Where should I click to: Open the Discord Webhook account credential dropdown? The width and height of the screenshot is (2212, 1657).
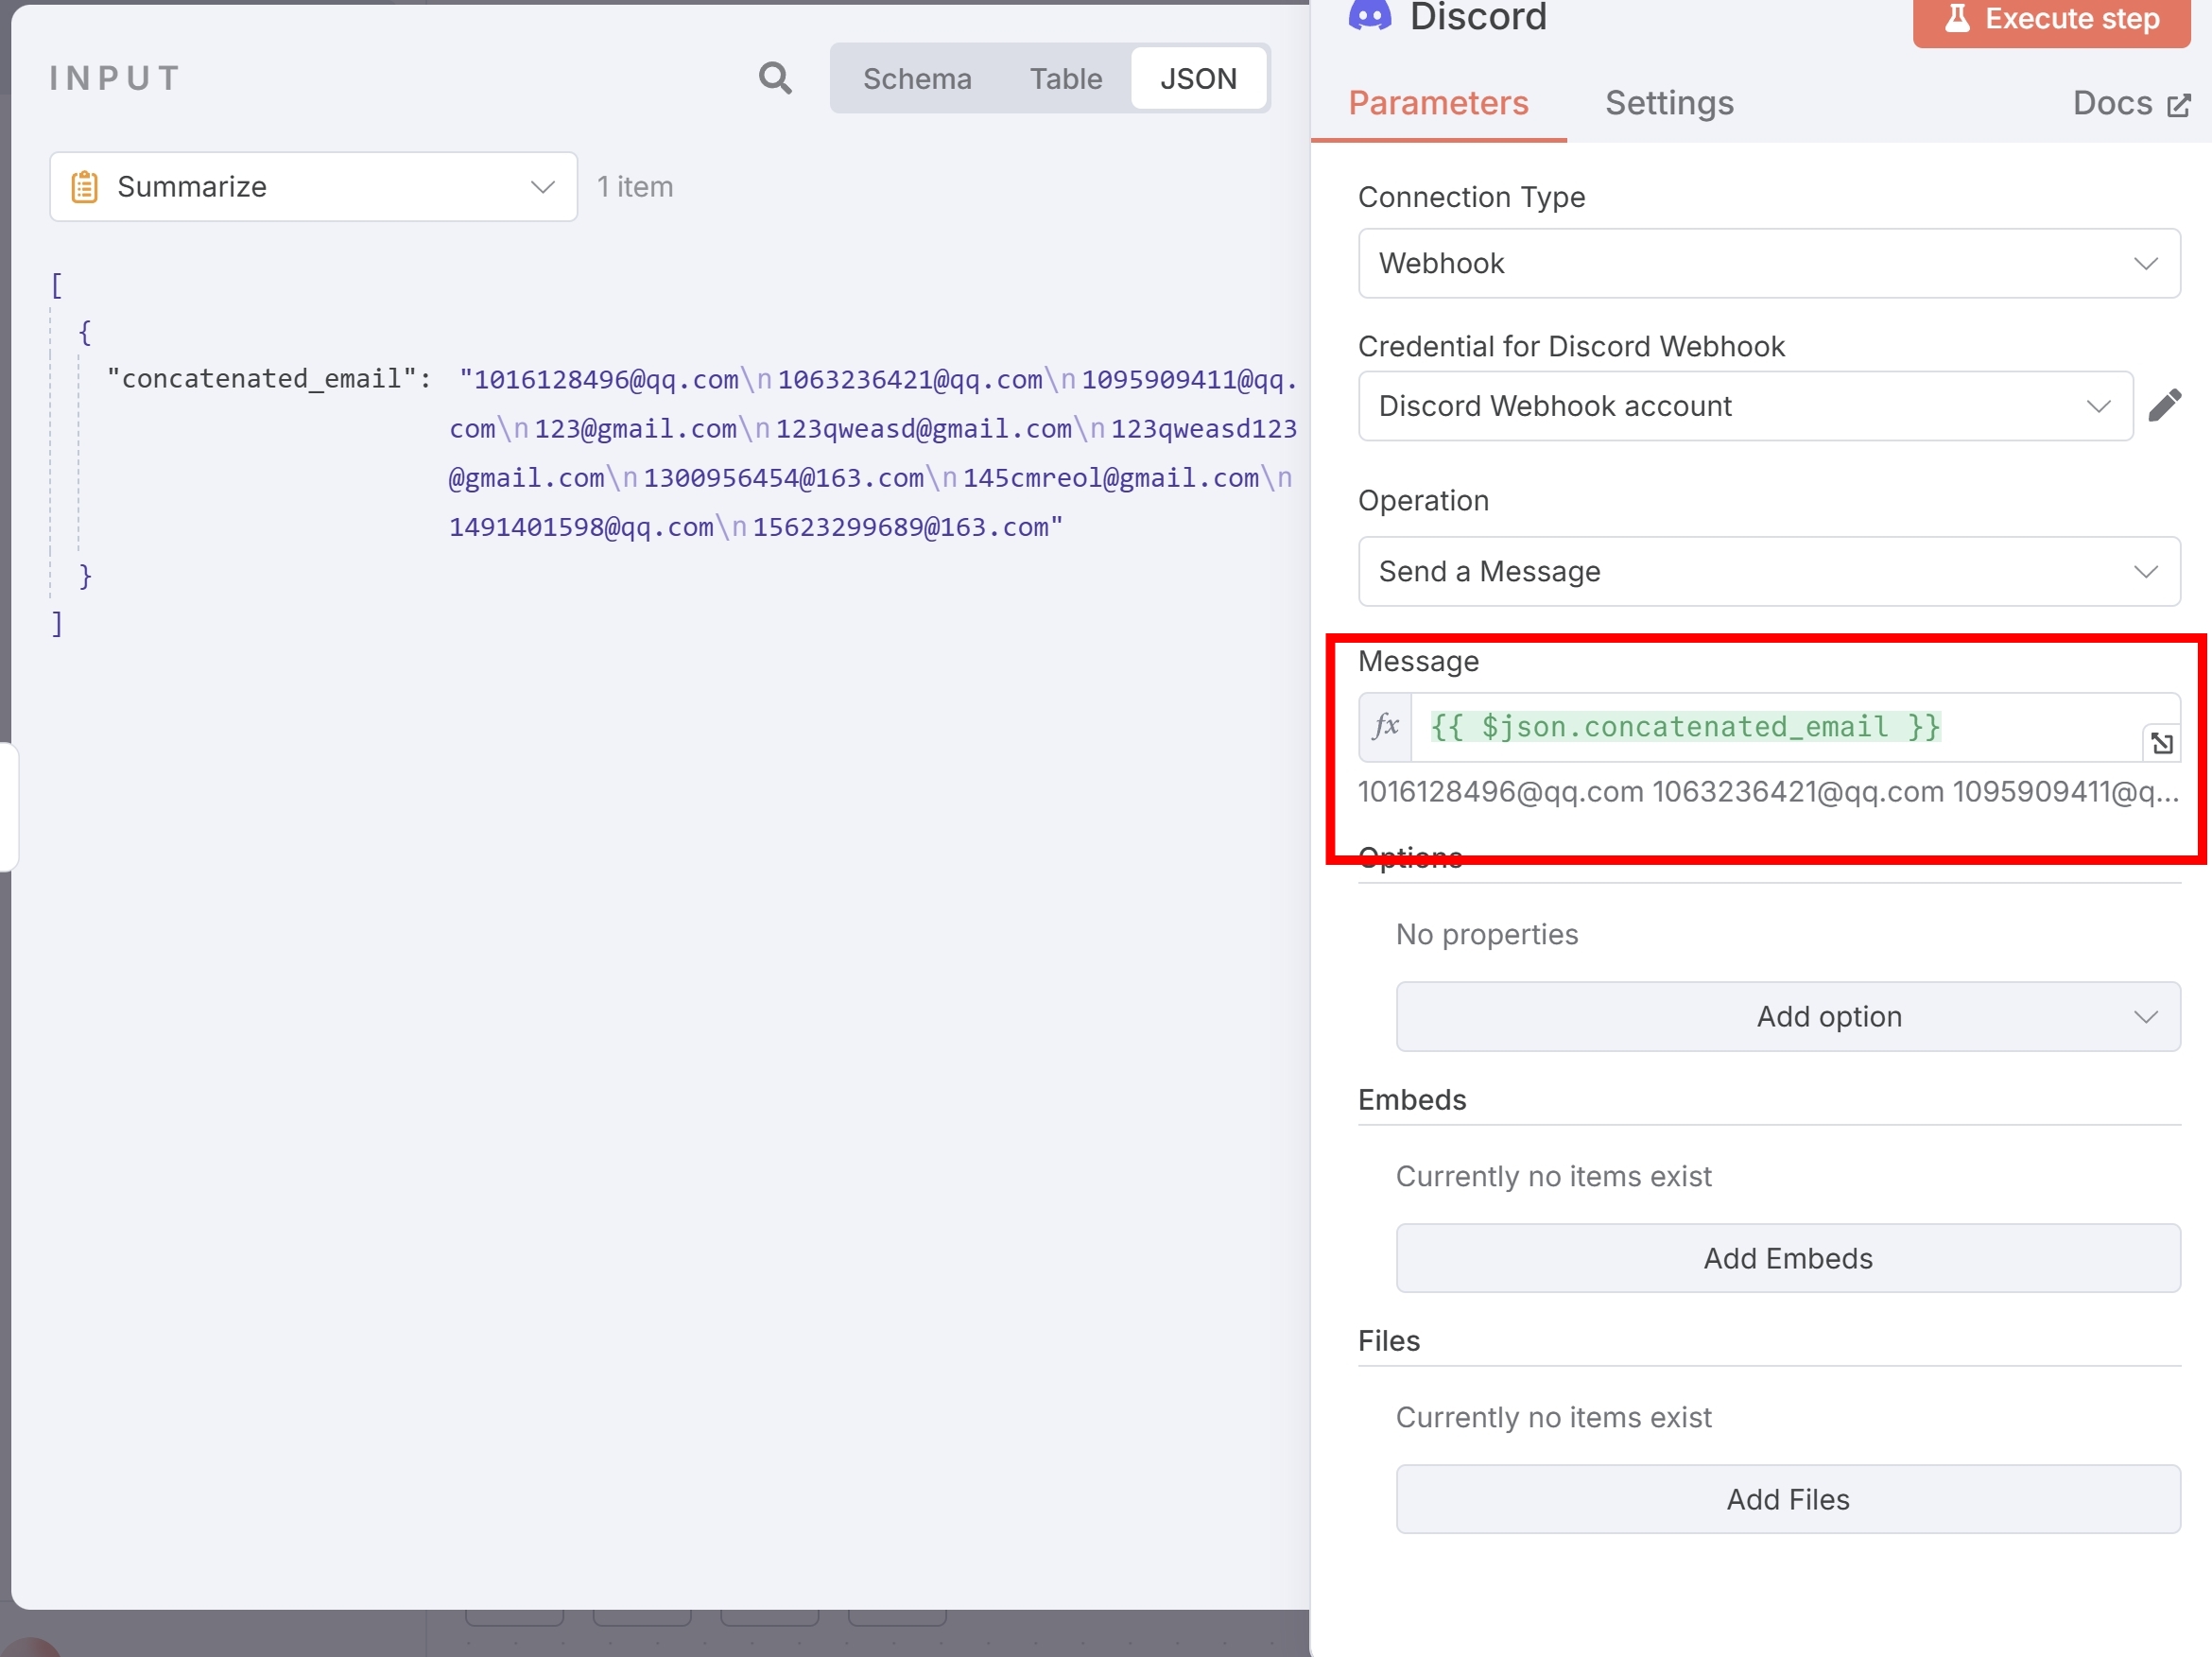[1745, 406]
